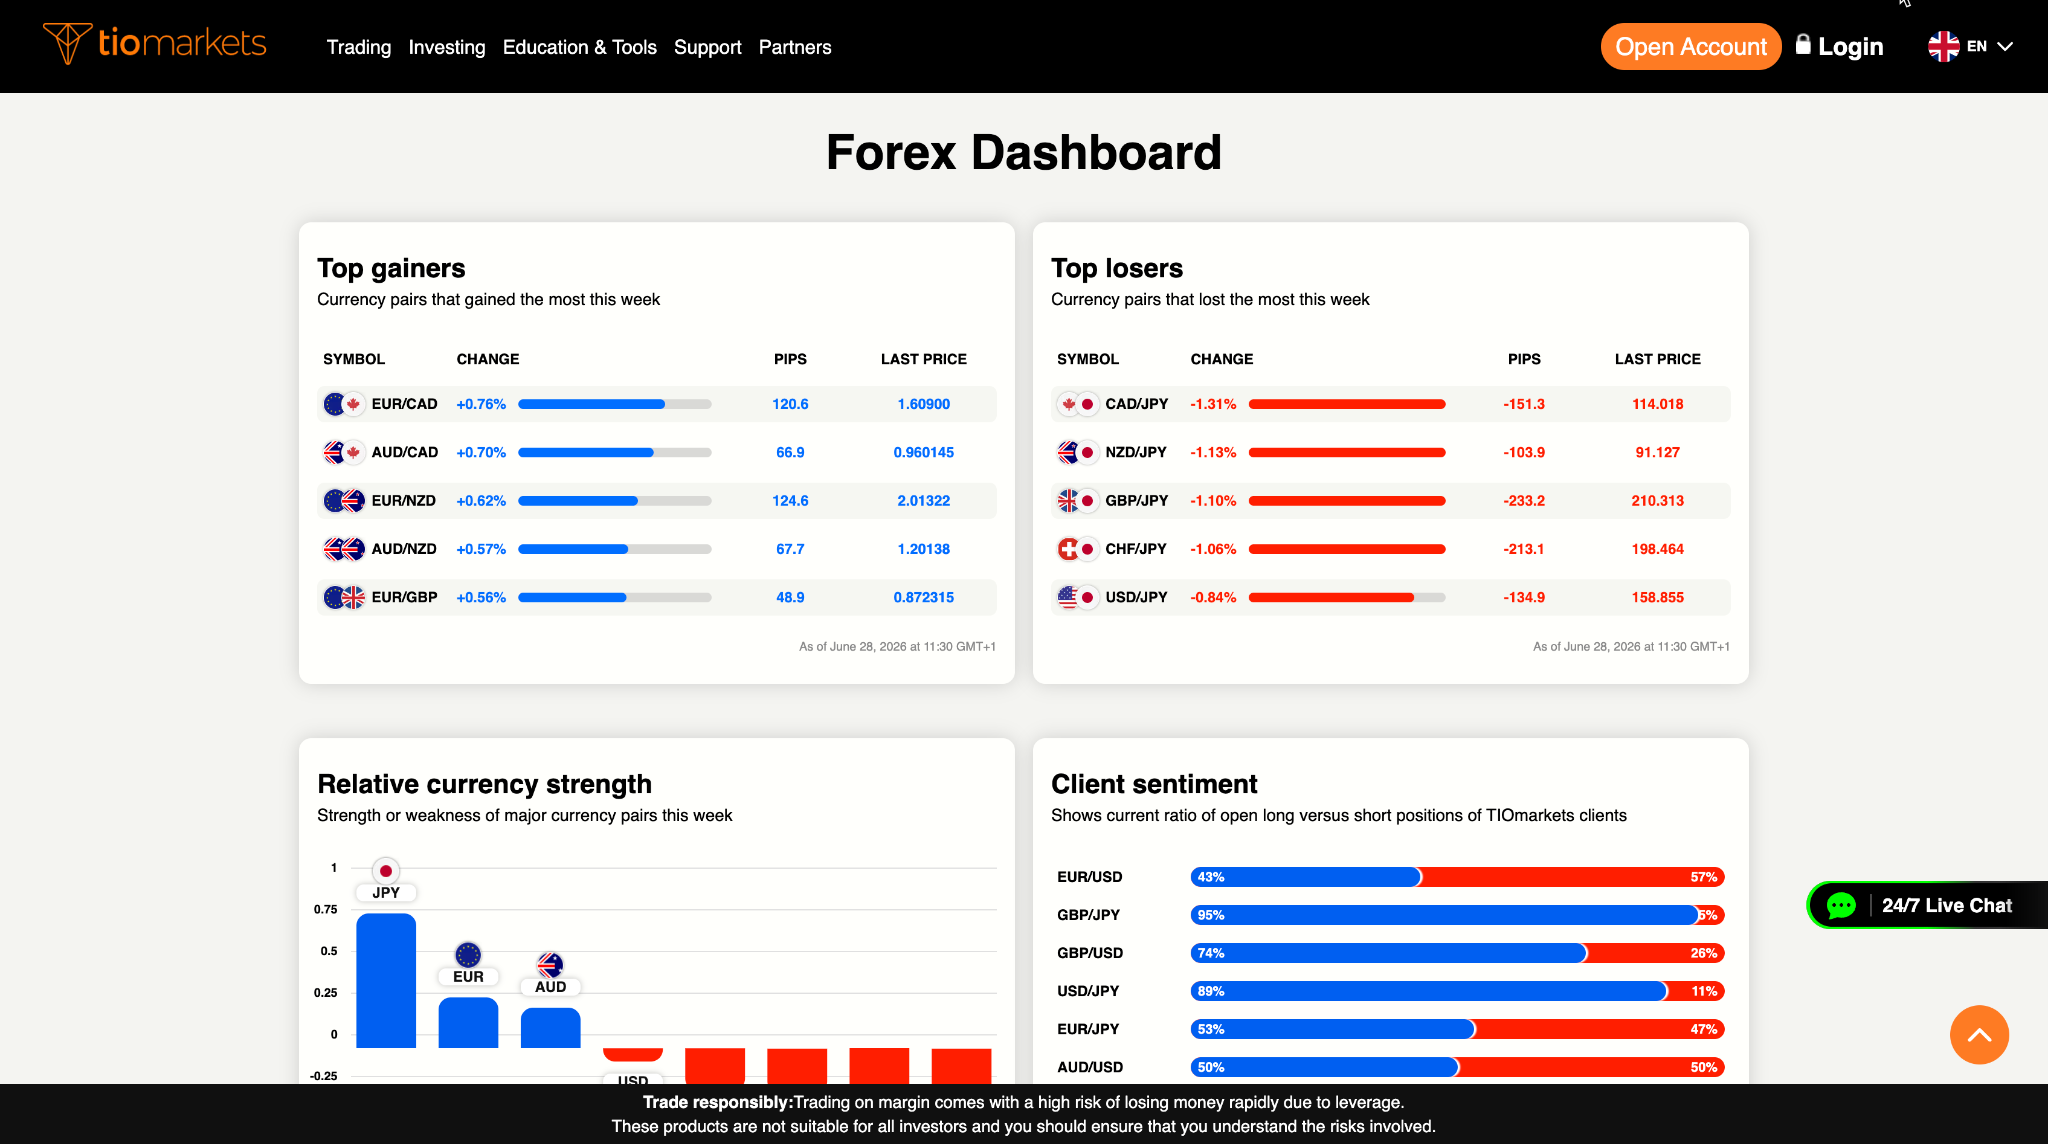This screenshot has height=1144, width=2048.
Task: Click the EUR flag in strength chart
Action: tap(468, 955)
